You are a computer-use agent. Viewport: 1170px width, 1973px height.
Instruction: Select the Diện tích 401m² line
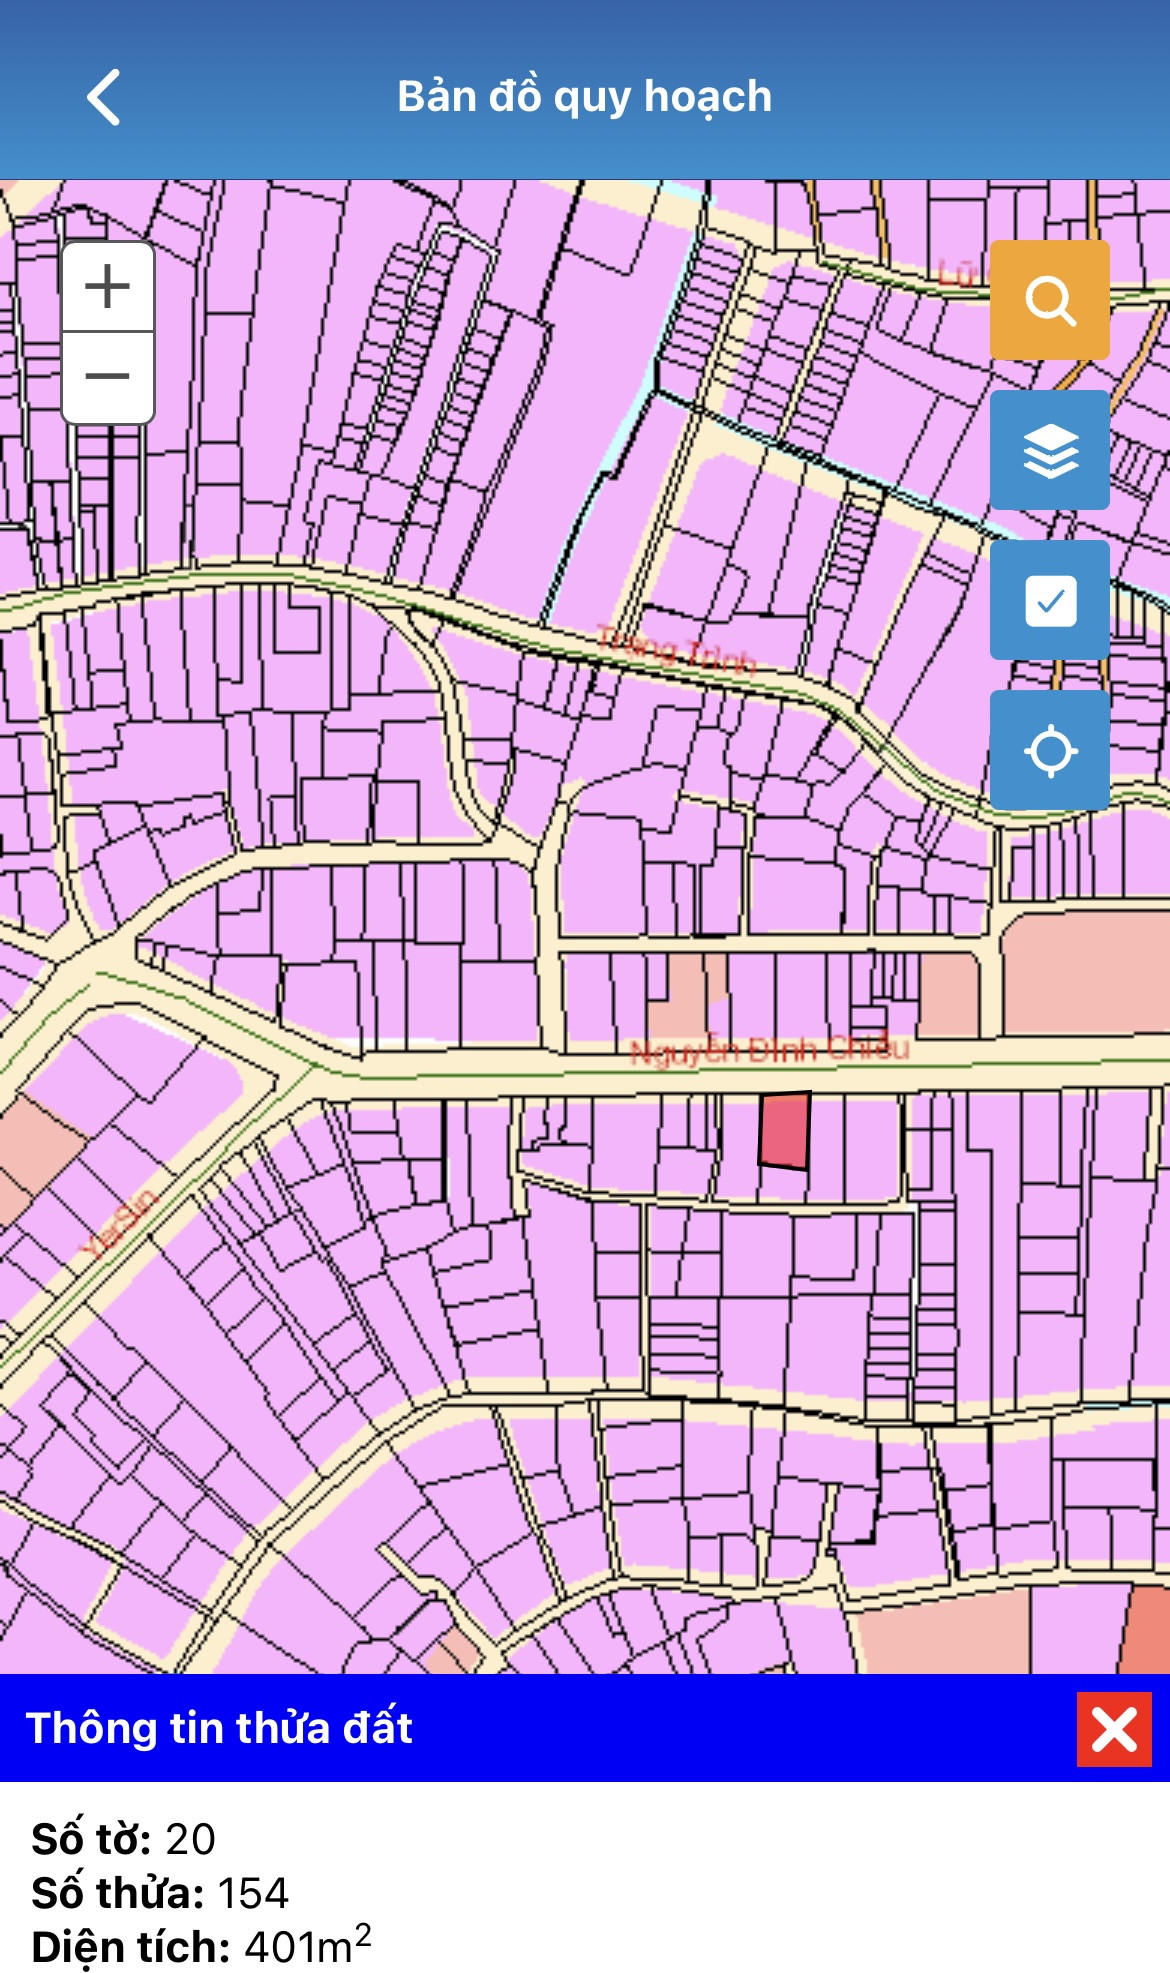201,1946
